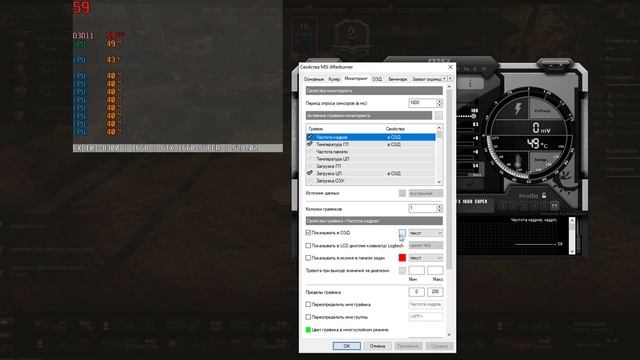Open the Кулер tab
640x360 pixels.
pos(334,79)
